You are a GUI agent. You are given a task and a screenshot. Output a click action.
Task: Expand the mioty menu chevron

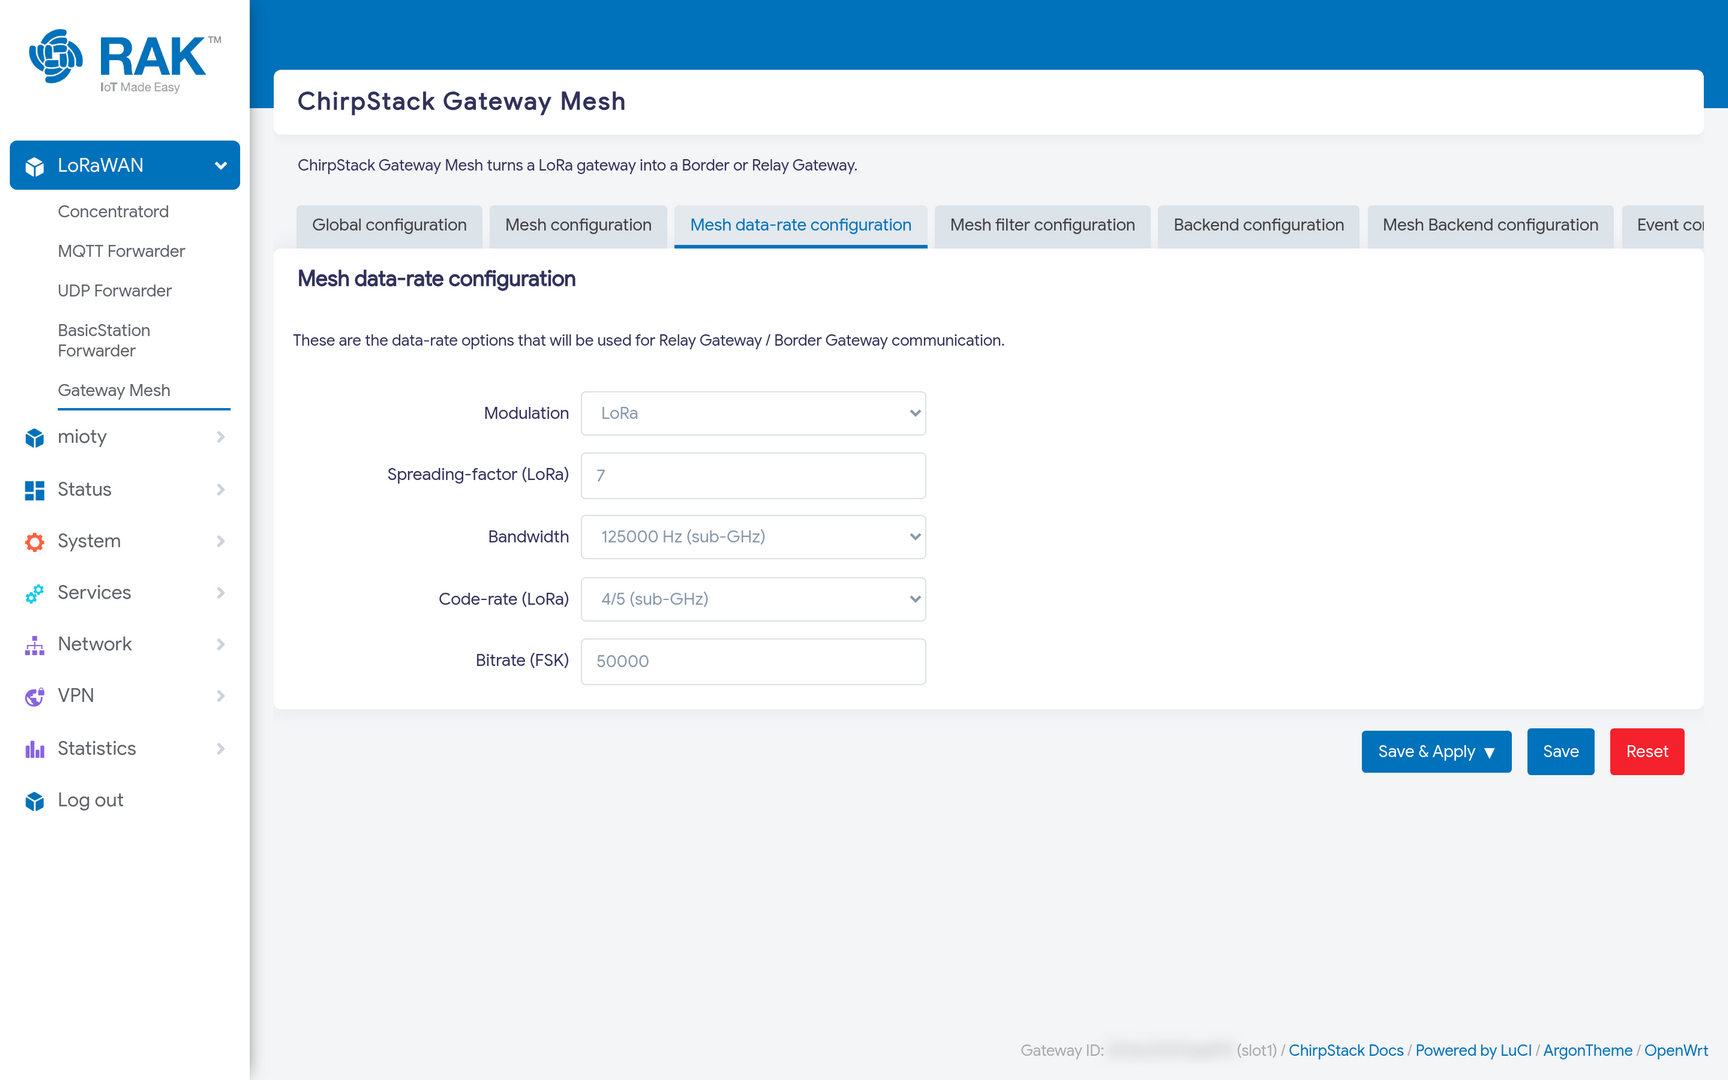220,437
